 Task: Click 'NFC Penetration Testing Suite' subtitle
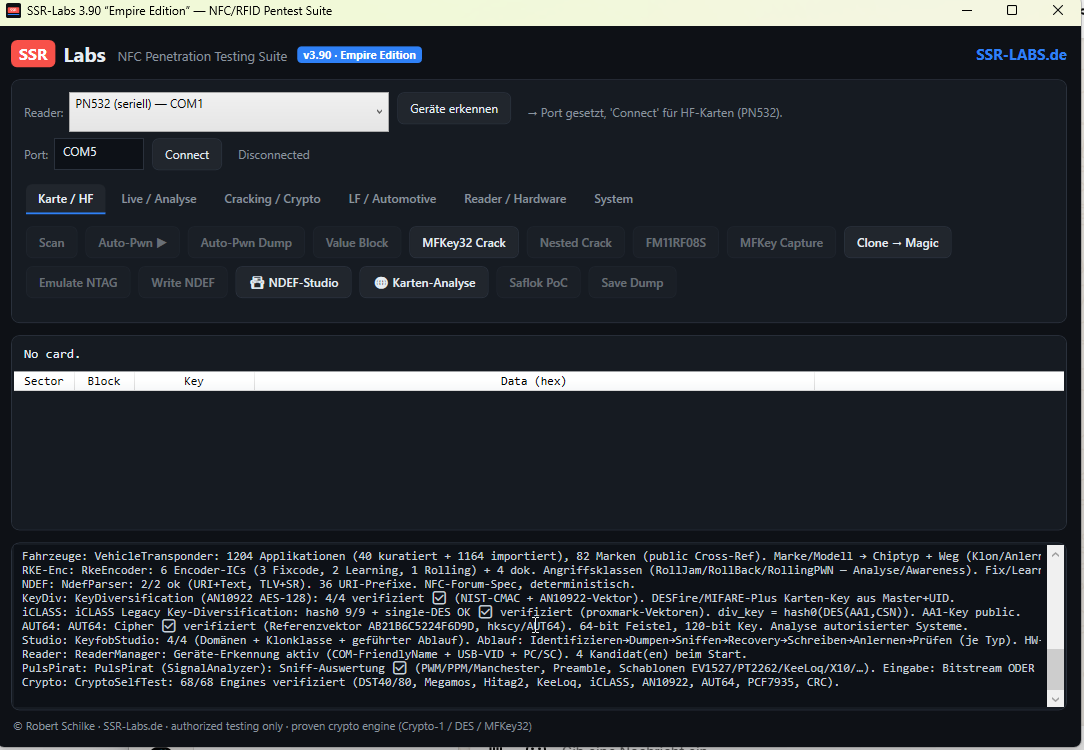[x=202, y=56]
